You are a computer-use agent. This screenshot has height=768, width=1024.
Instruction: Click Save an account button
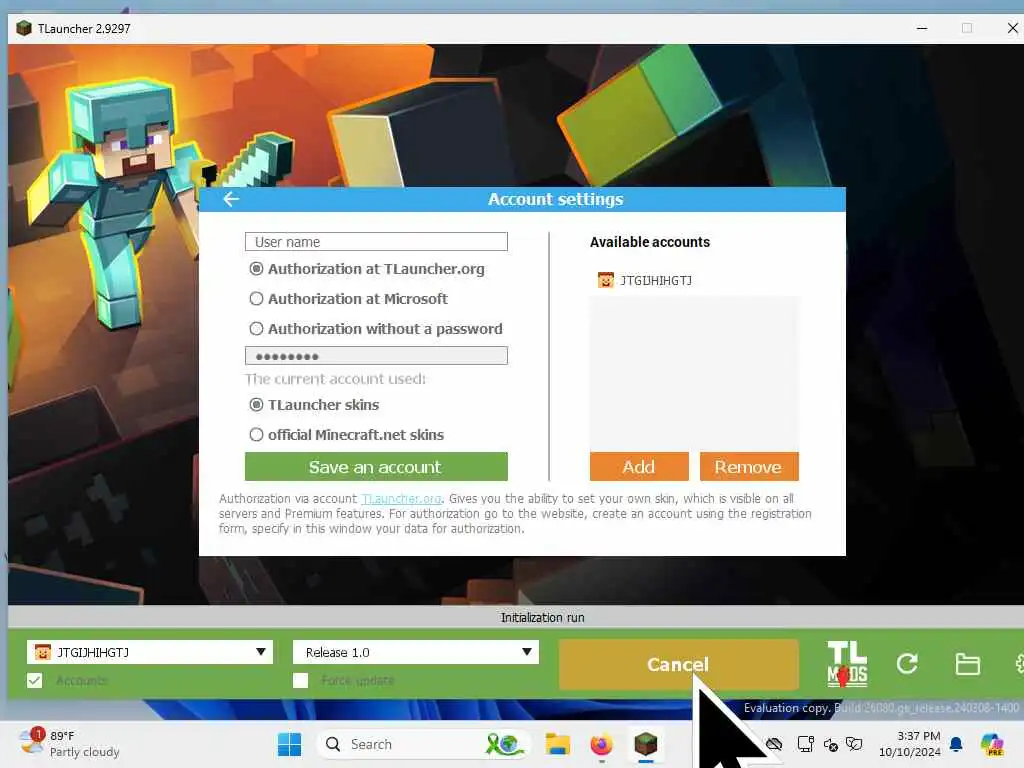coord(376,466)
